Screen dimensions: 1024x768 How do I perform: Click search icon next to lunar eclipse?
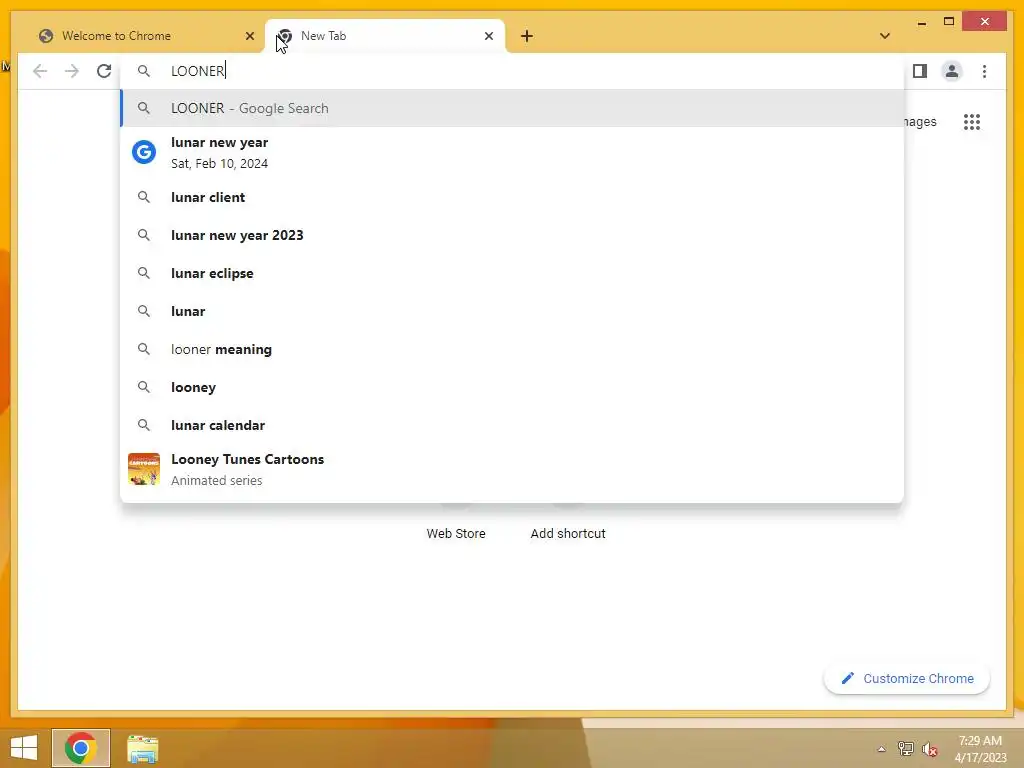(144, 273)
